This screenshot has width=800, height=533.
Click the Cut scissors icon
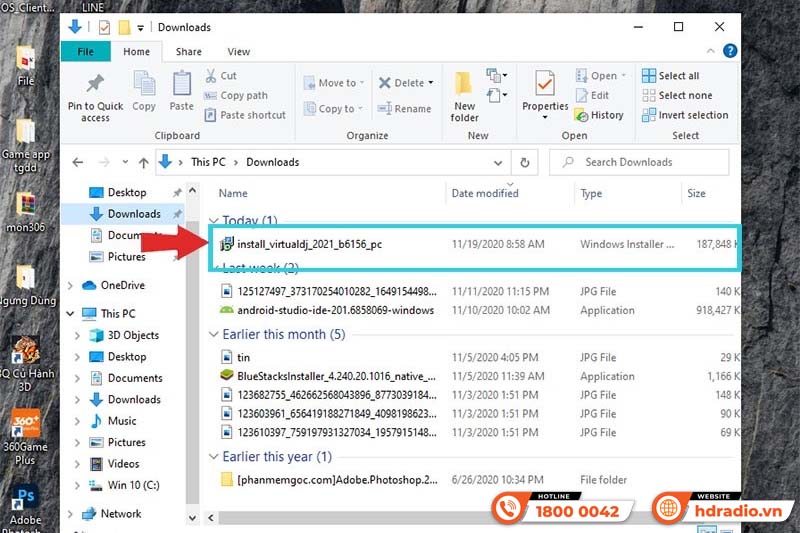coord(213,76)
